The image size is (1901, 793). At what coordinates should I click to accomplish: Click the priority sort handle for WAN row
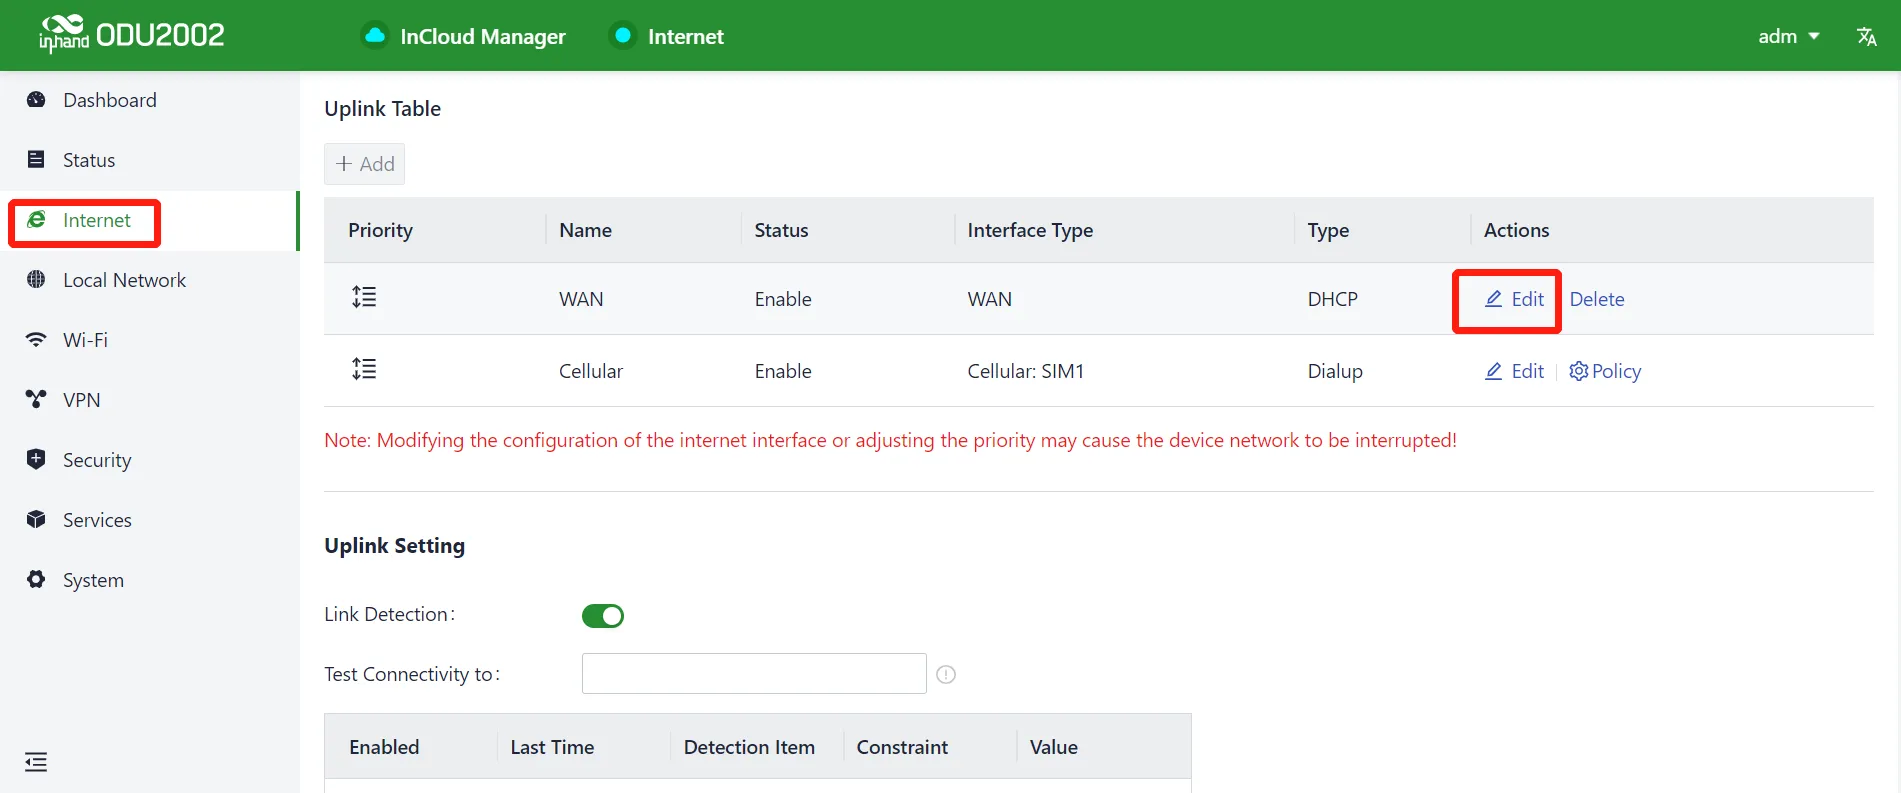click(364, 297)
